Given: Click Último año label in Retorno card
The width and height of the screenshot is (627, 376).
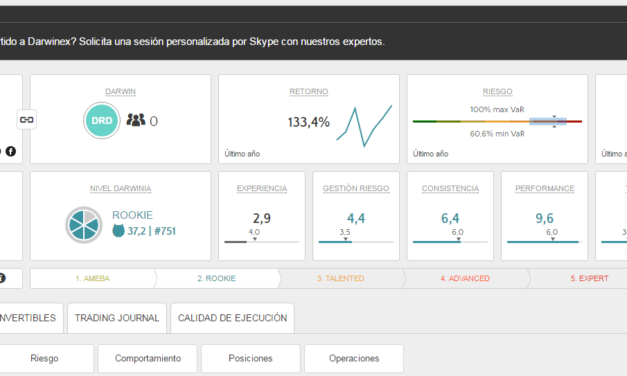Looking at the screenshot, I should [x=242, y=154].
